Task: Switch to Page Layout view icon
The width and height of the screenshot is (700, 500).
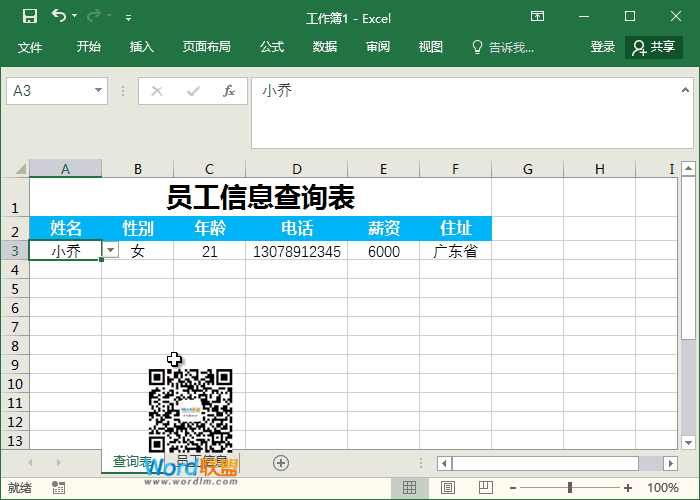Action: tap(448, 488)
